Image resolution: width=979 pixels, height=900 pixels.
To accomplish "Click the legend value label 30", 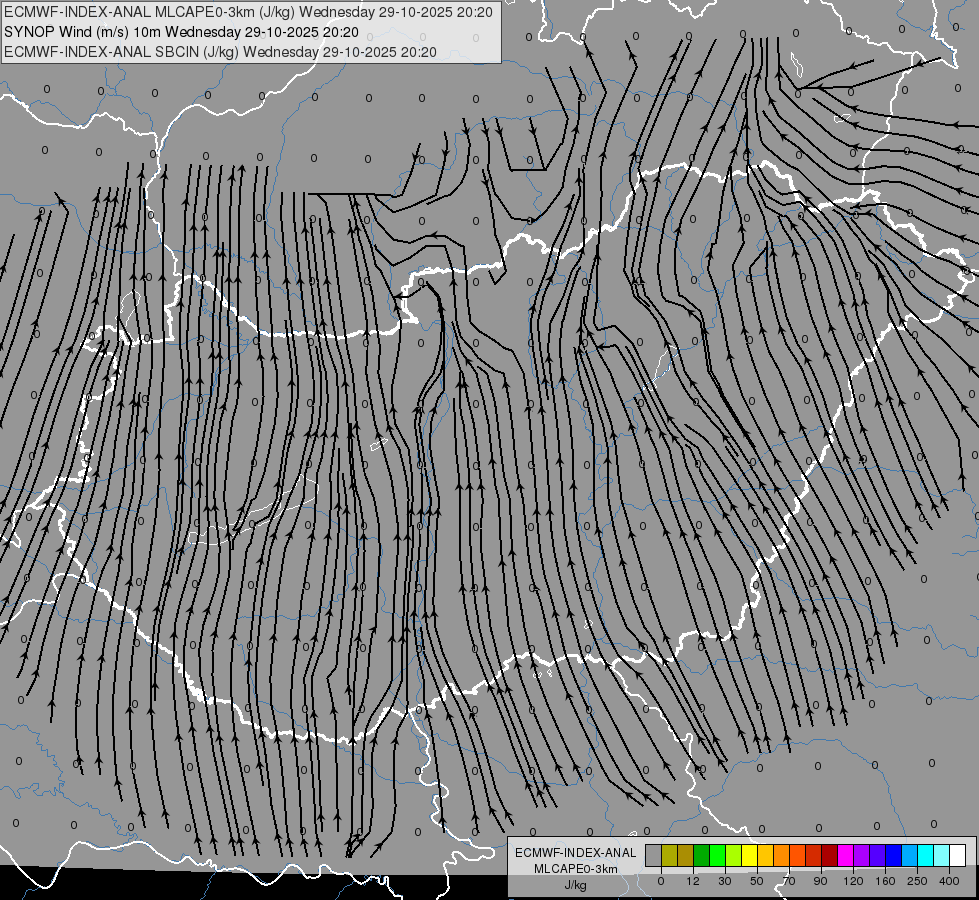I will click(x=725, y=881).
